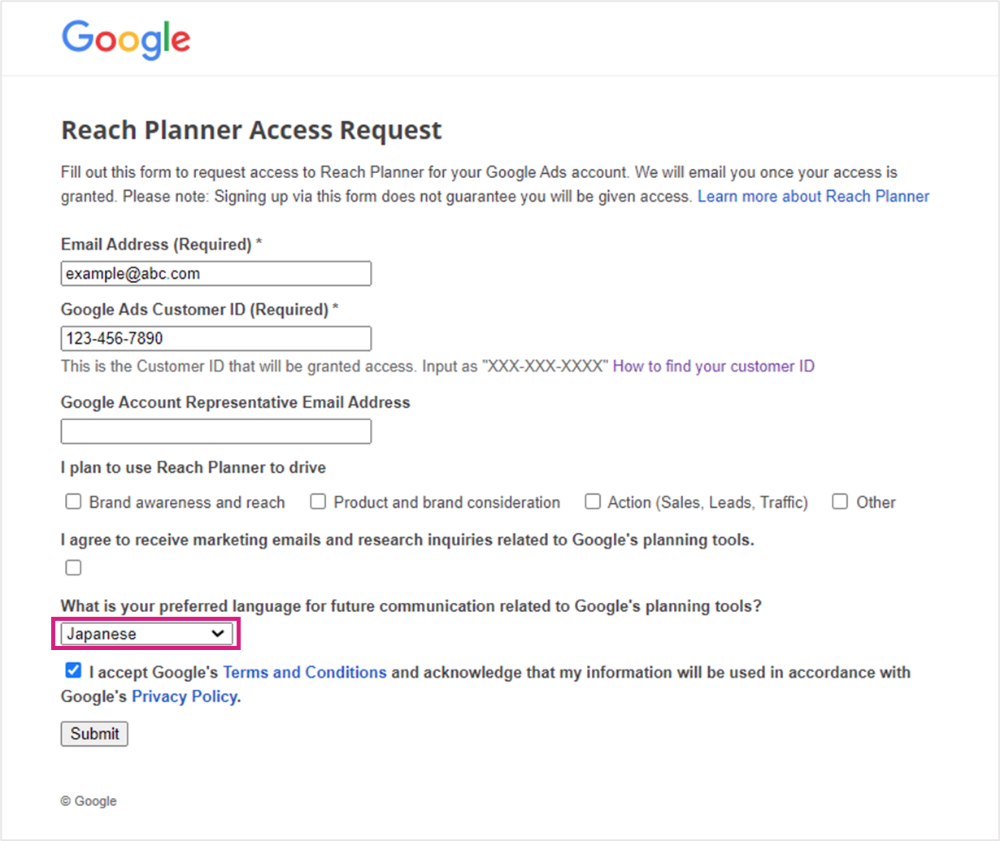Open Learn more about Reach Planner link
Image resolution: width=1000 pixels, height=841 pixels.
point(813,196)
